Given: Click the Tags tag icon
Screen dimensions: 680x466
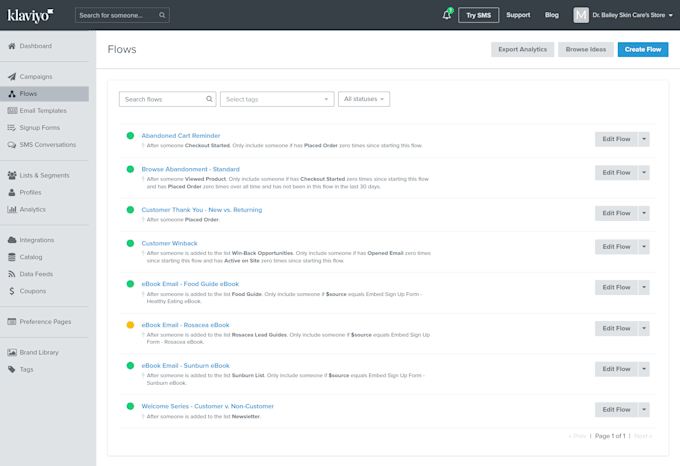Looking at the screenshot, I should (12, 369).
